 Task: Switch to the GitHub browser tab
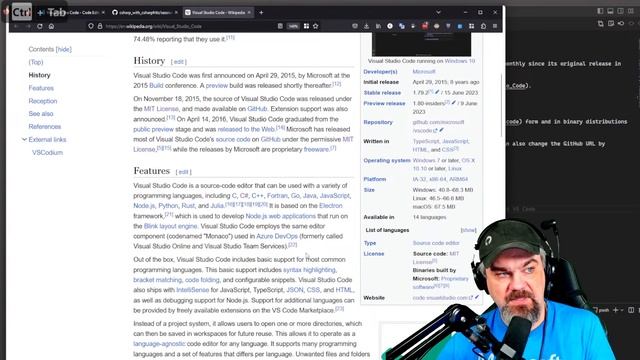click(x=144, y=13)
